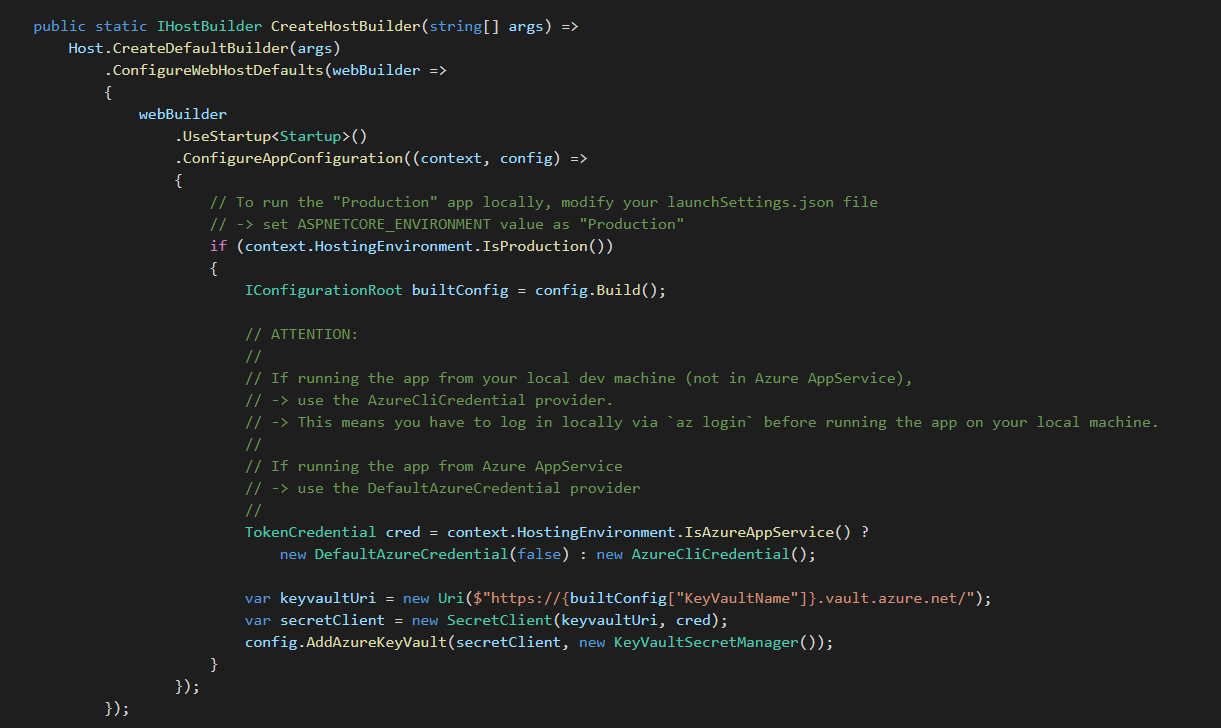Click the // ATTENTION: comment
Screen dimensions: 1221x728
[x=302, y=334]
